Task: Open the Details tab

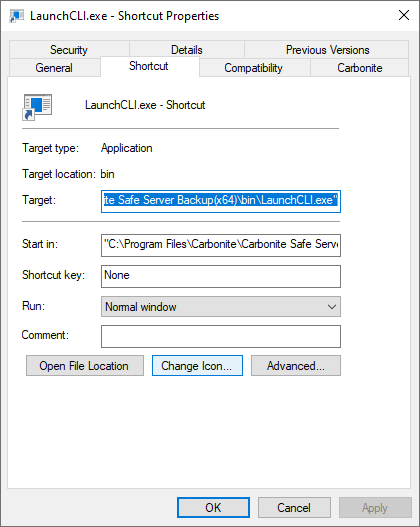Action: click(187, 50)
